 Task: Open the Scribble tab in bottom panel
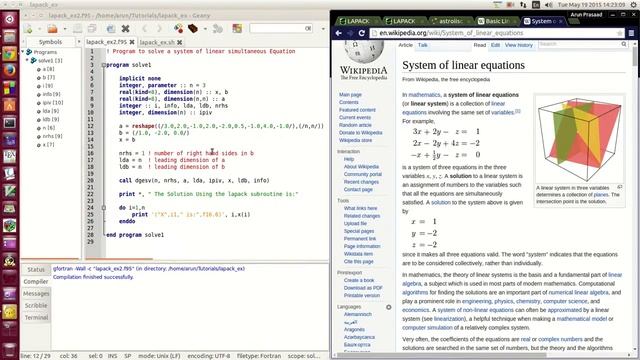(x=36, y=305)
